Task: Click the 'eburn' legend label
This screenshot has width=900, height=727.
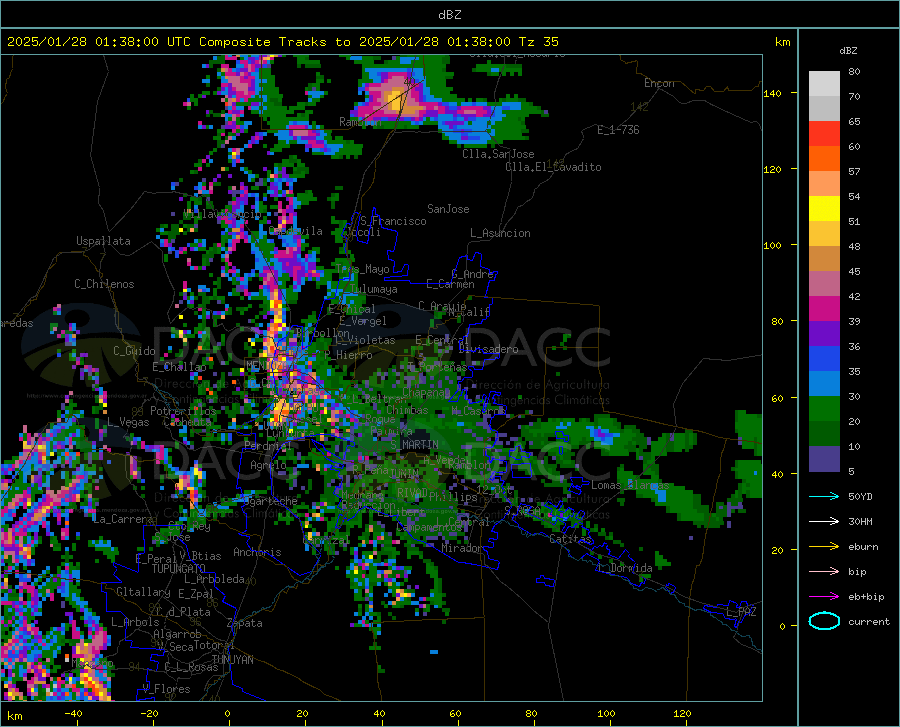Action: point(863,546)
